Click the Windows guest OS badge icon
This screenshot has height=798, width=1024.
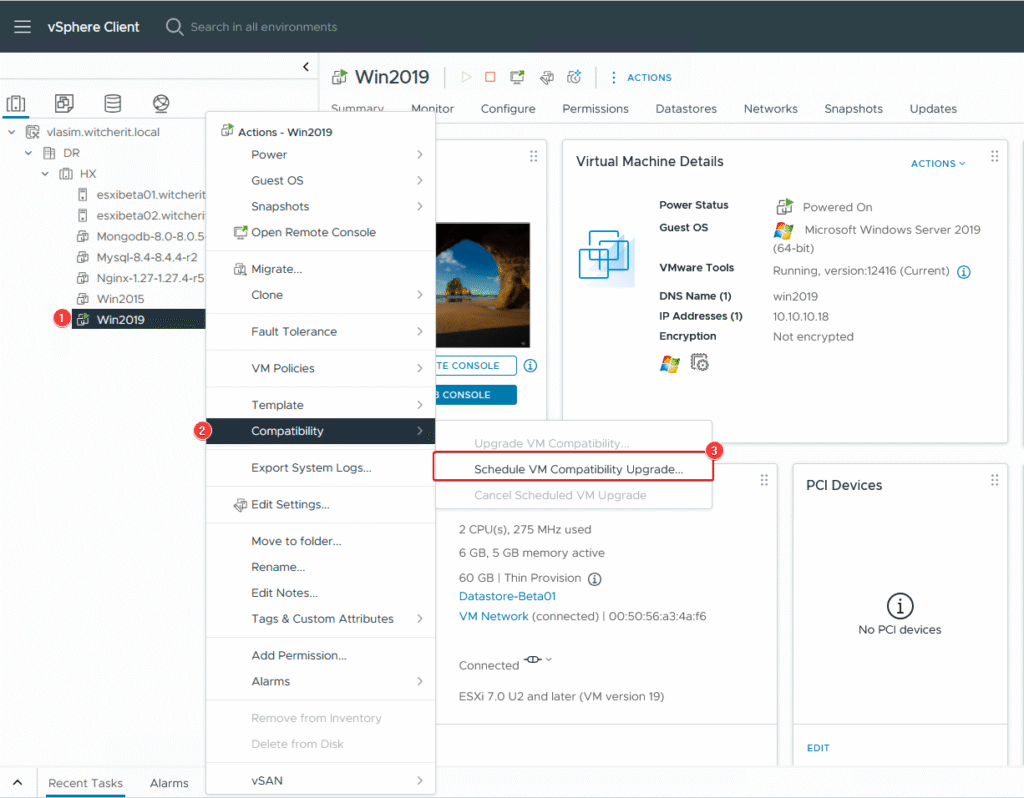(669, 364)
